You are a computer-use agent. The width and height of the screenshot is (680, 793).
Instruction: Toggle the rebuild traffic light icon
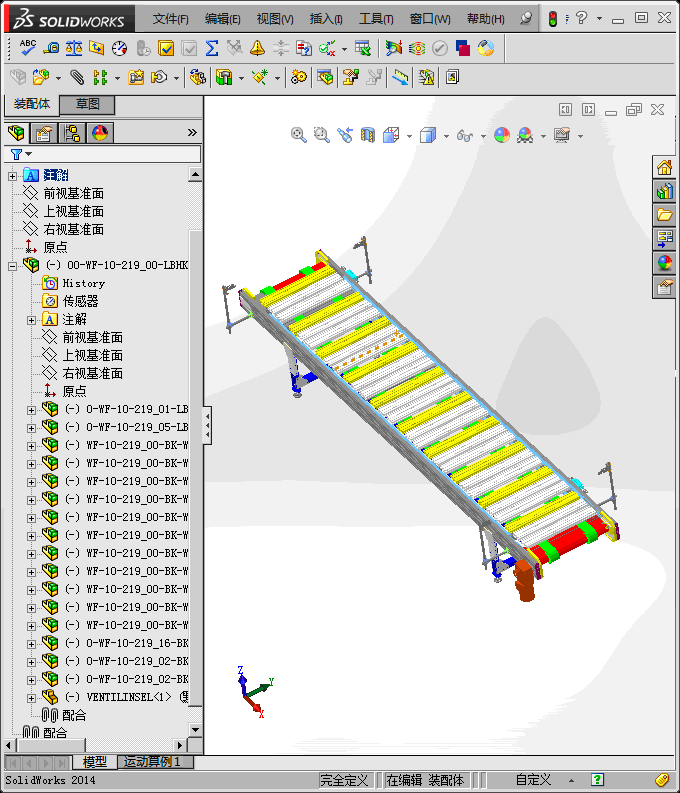[x=553, y=19]
